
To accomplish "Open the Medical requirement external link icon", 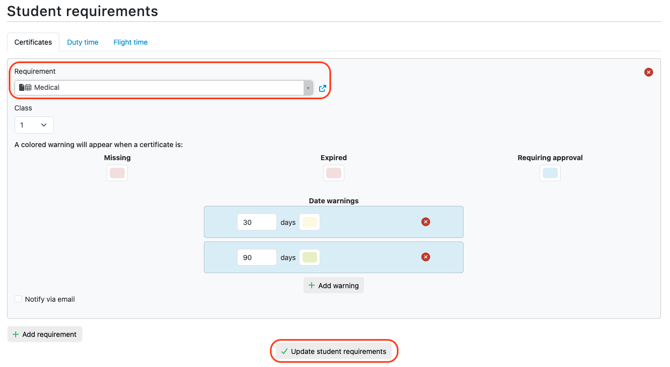I will coord(322,88).
